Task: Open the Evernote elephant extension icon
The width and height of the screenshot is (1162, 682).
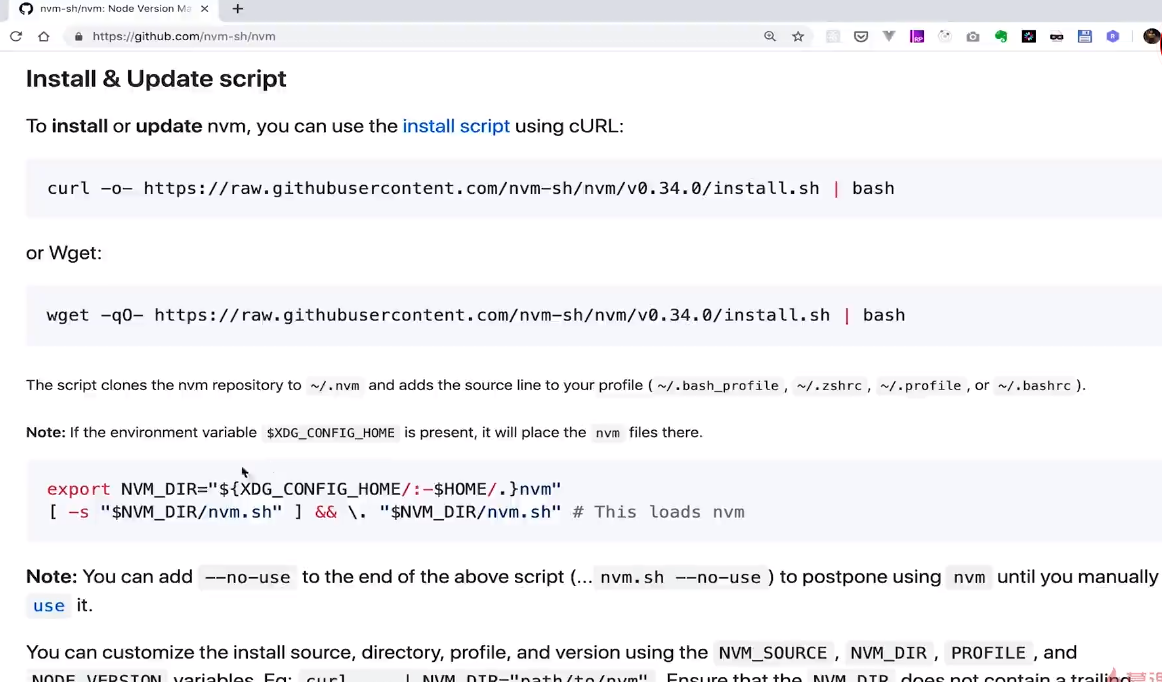Action: pyautogui.click(x=1001, y=36)
